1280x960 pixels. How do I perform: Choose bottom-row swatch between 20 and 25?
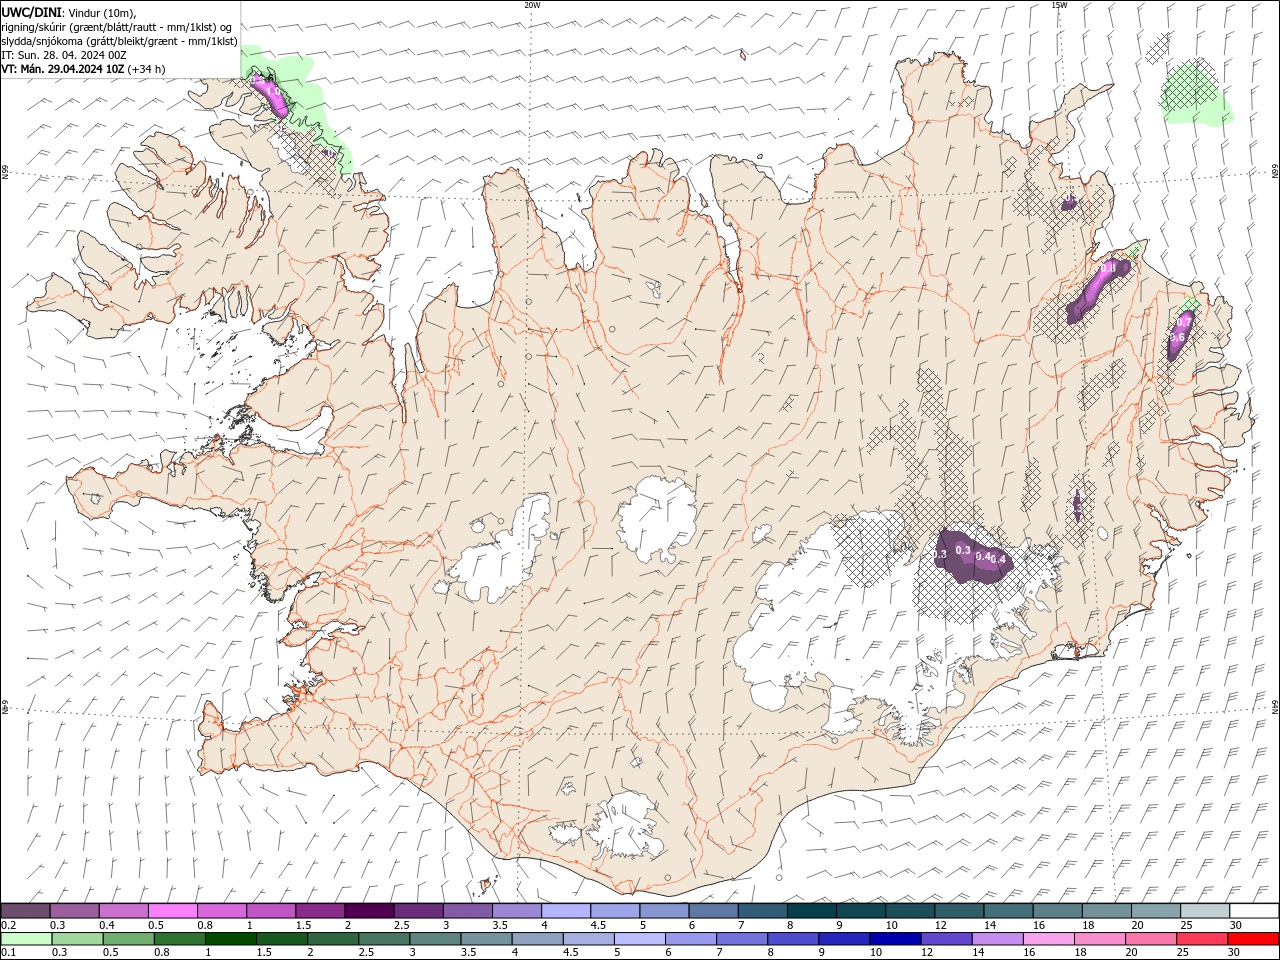tap(1150, 939)
